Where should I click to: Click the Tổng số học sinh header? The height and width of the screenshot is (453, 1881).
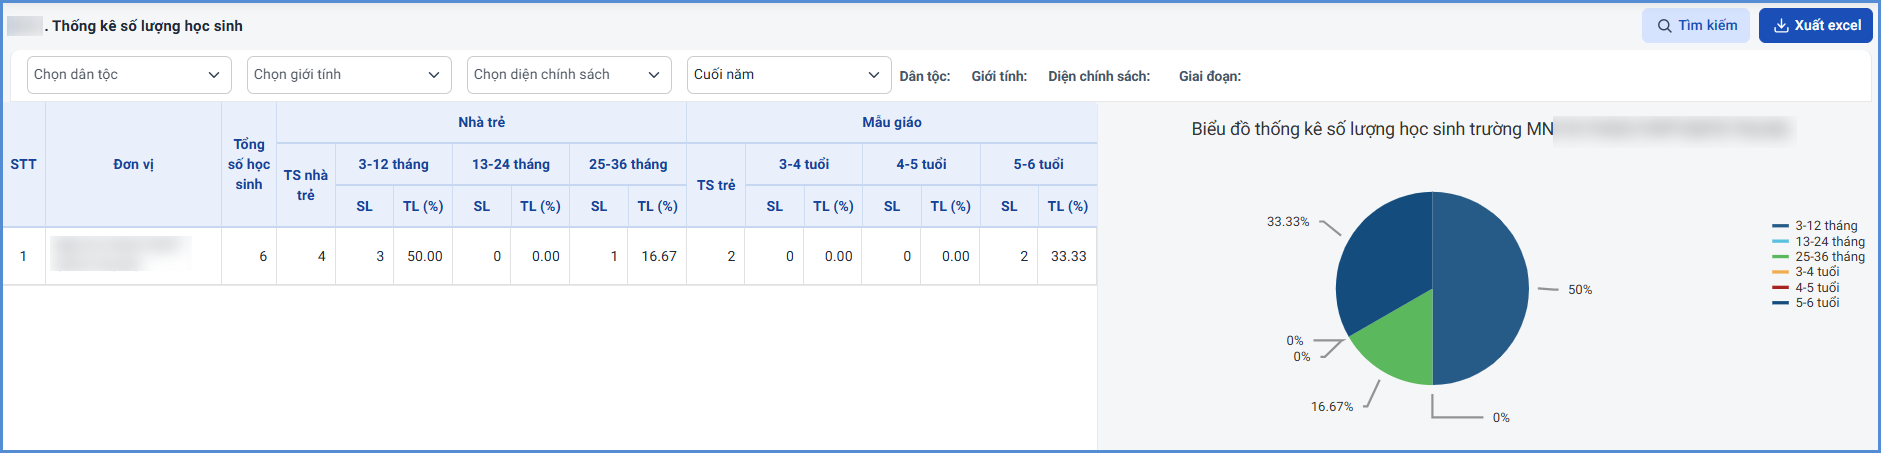pyautogui.click(x=249, y=164)
